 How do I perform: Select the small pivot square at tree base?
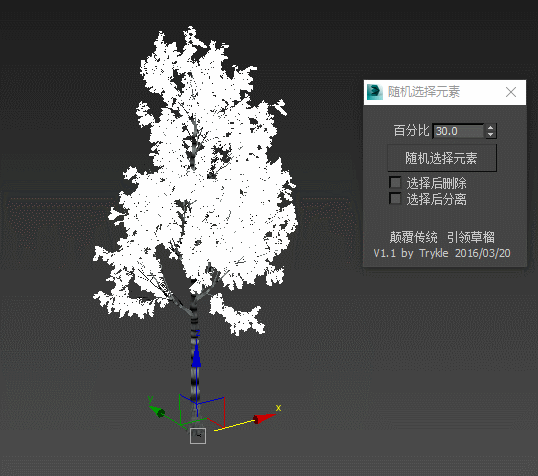198,436
